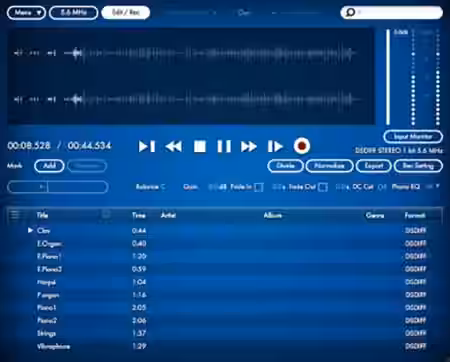Click the small icon right of Title header

point(106,214)
